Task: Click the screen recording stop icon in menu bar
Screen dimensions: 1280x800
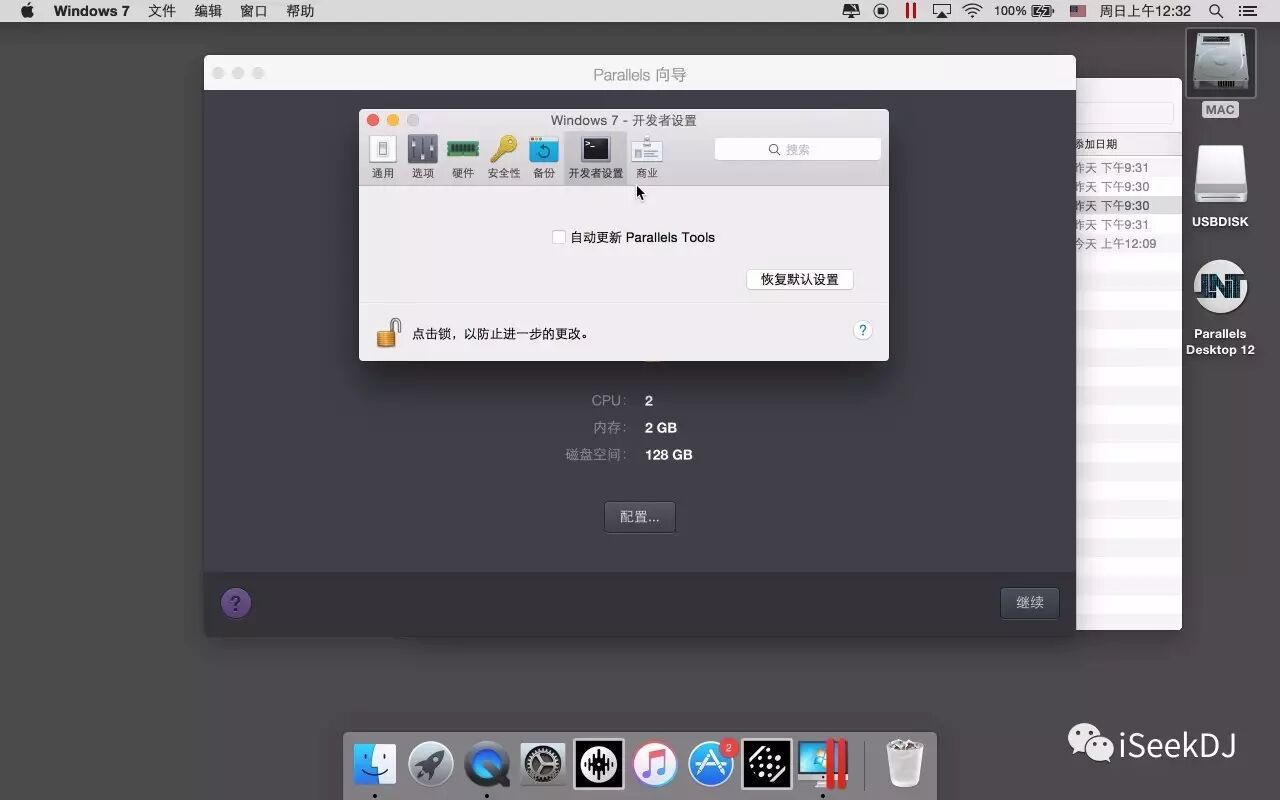Action: 881,11
